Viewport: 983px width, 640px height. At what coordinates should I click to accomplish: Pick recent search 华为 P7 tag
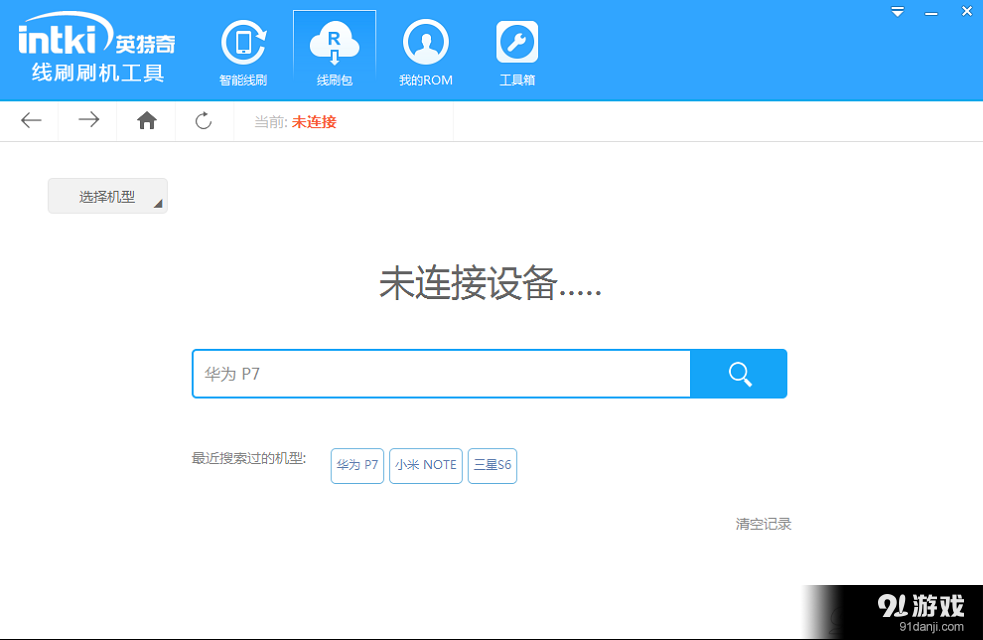coord(357,465)
